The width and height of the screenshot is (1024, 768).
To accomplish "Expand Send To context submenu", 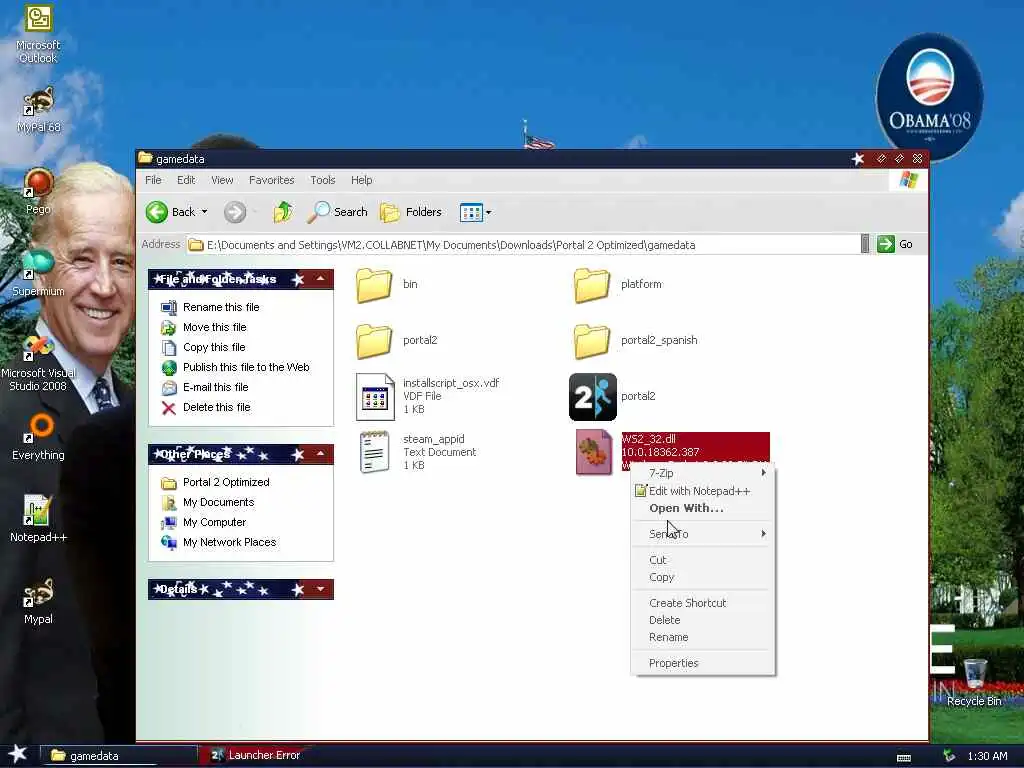I will coord(703,534).
